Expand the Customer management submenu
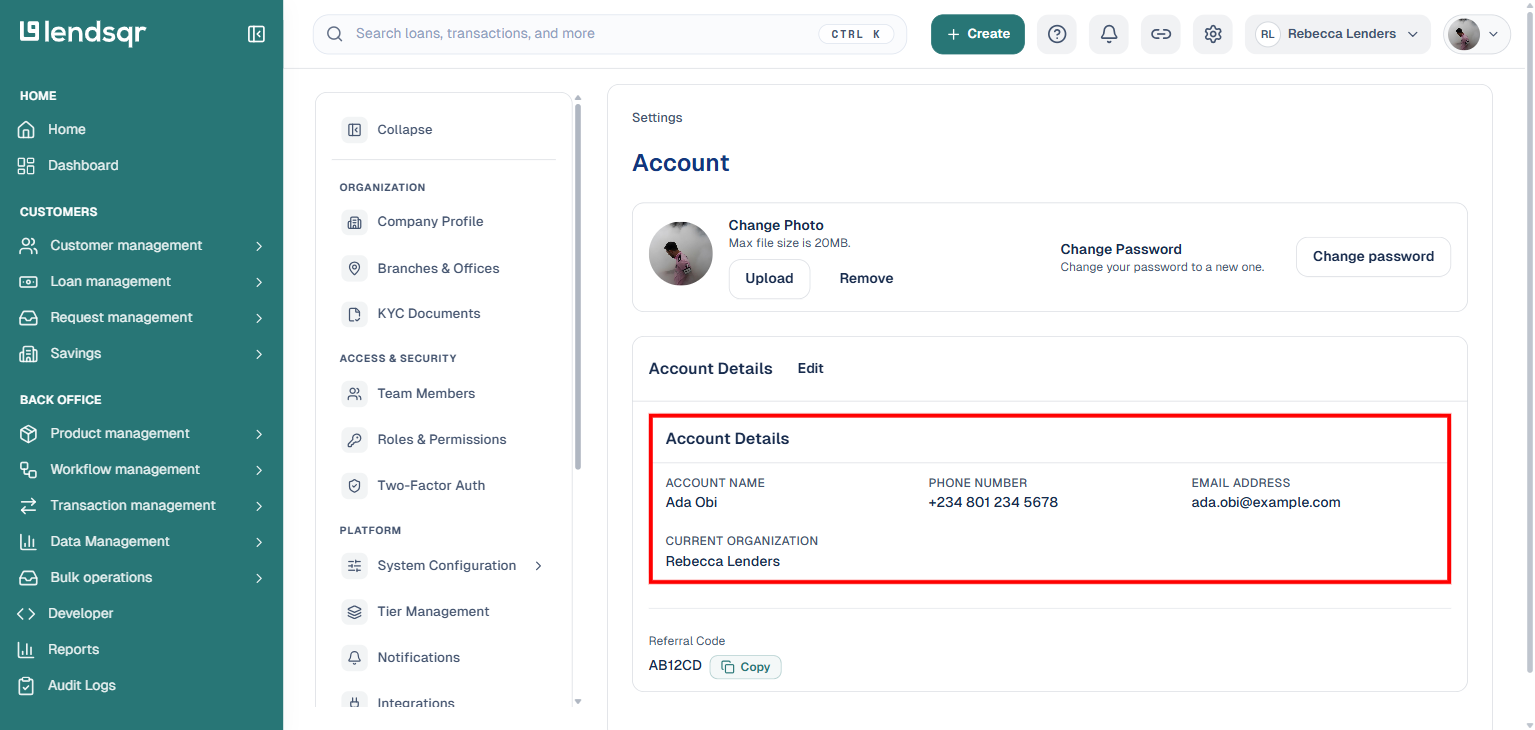1535x730 pixels. click(x=259, y=246)
